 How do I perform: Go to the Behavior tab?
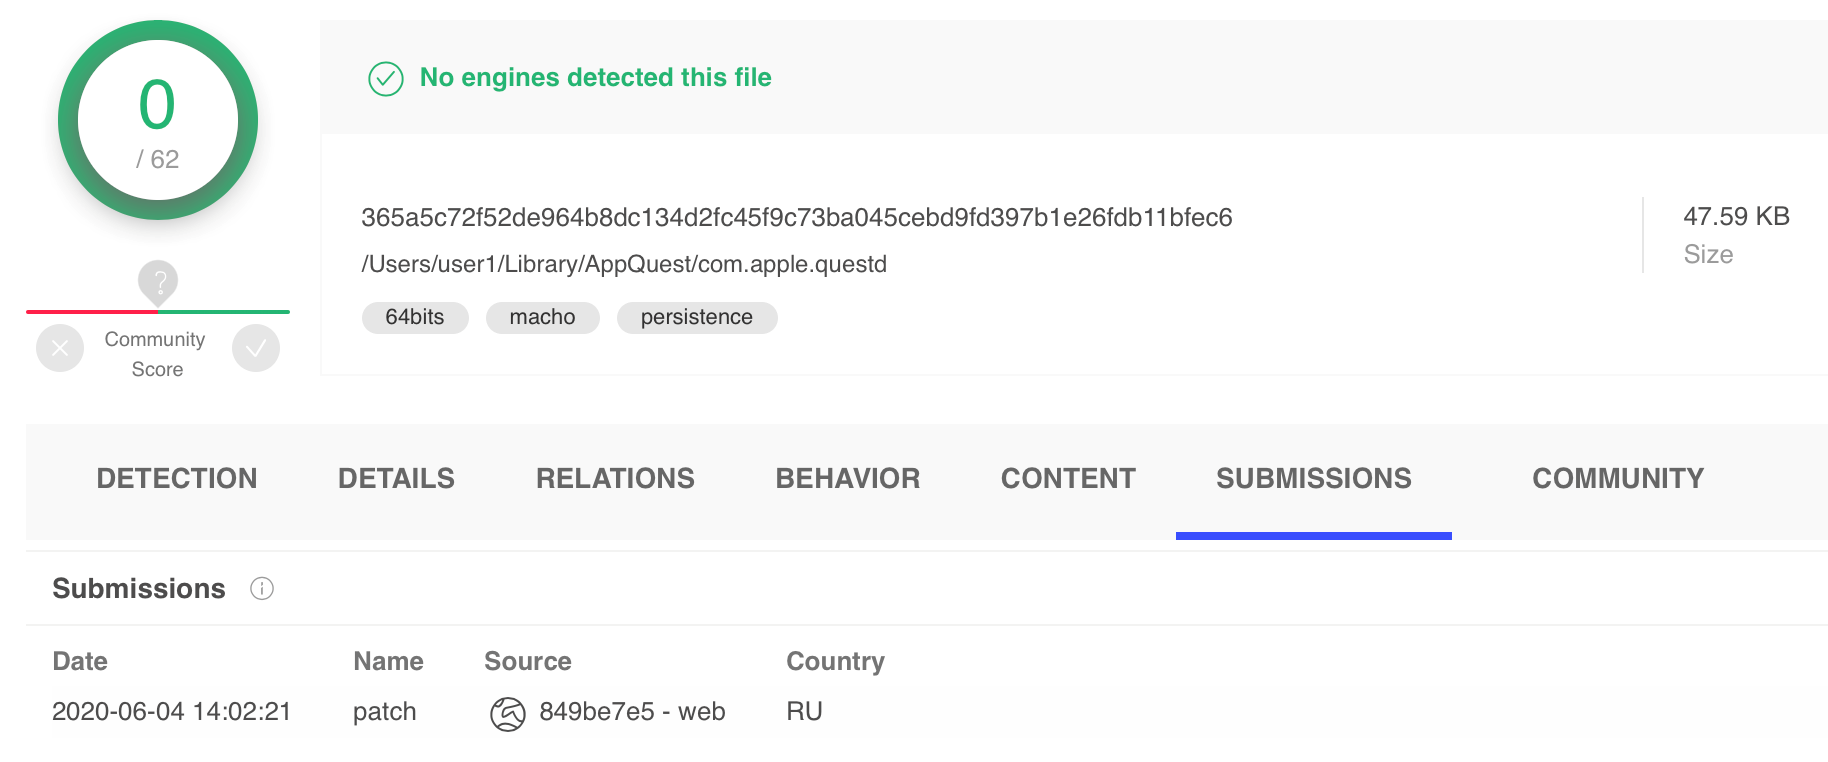click(x=847, y=479)
